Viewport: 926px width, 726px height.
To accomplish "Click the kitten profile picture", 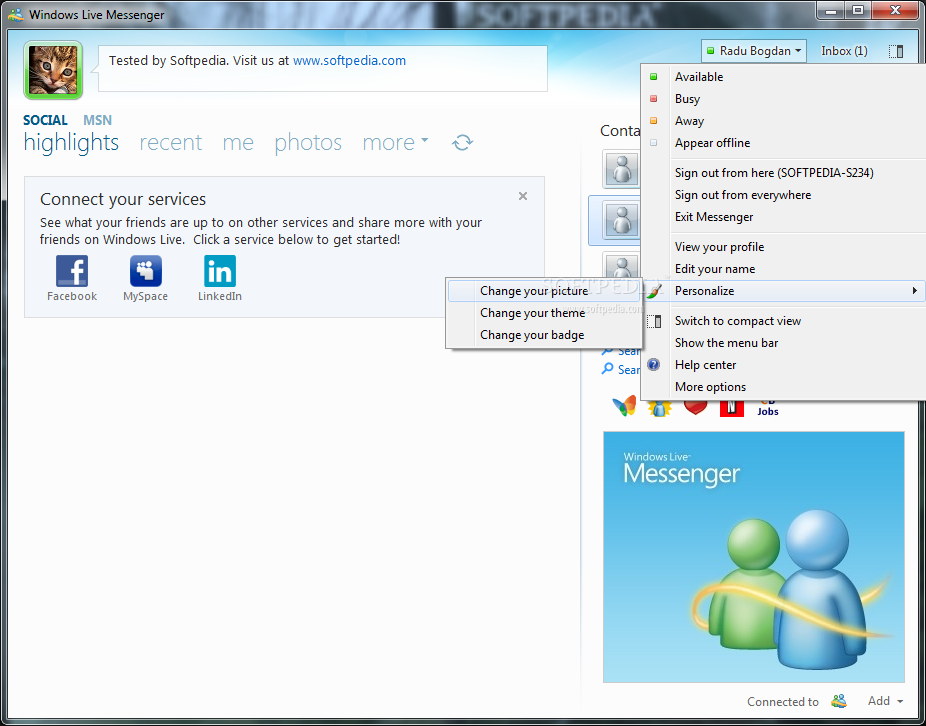I will click(53, 70).
